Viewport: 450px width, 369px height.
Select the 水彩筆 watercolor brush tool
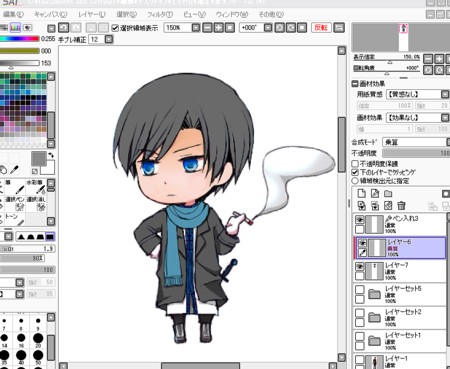point(36,187)
